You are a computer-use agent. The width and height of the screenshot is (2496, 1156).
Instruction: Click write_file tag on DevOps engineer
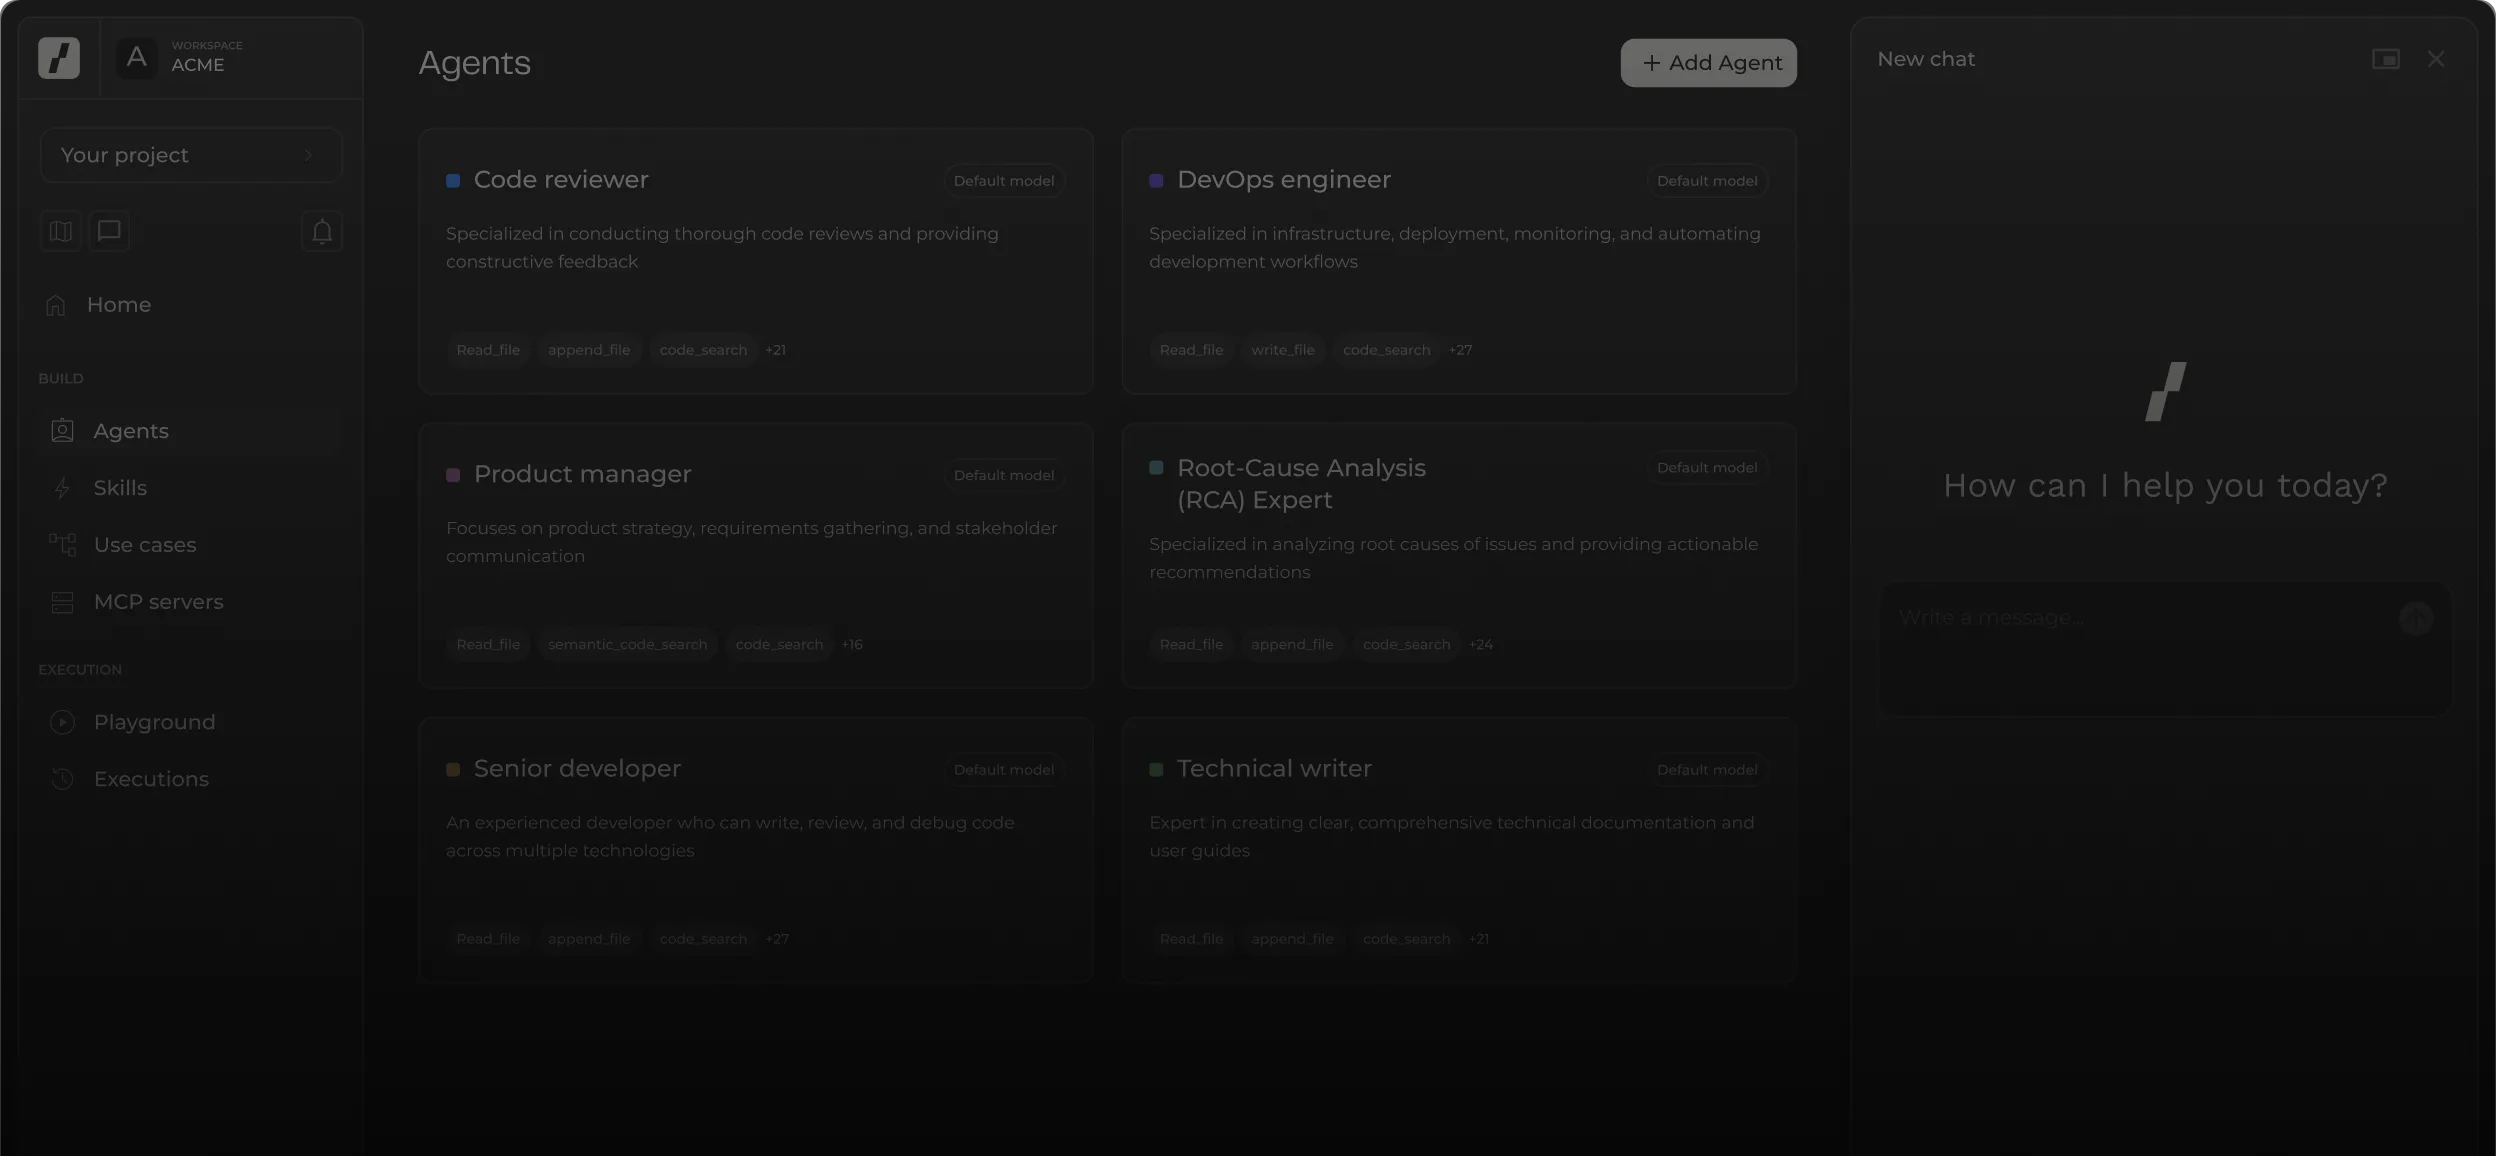[x=1283, y=350]
